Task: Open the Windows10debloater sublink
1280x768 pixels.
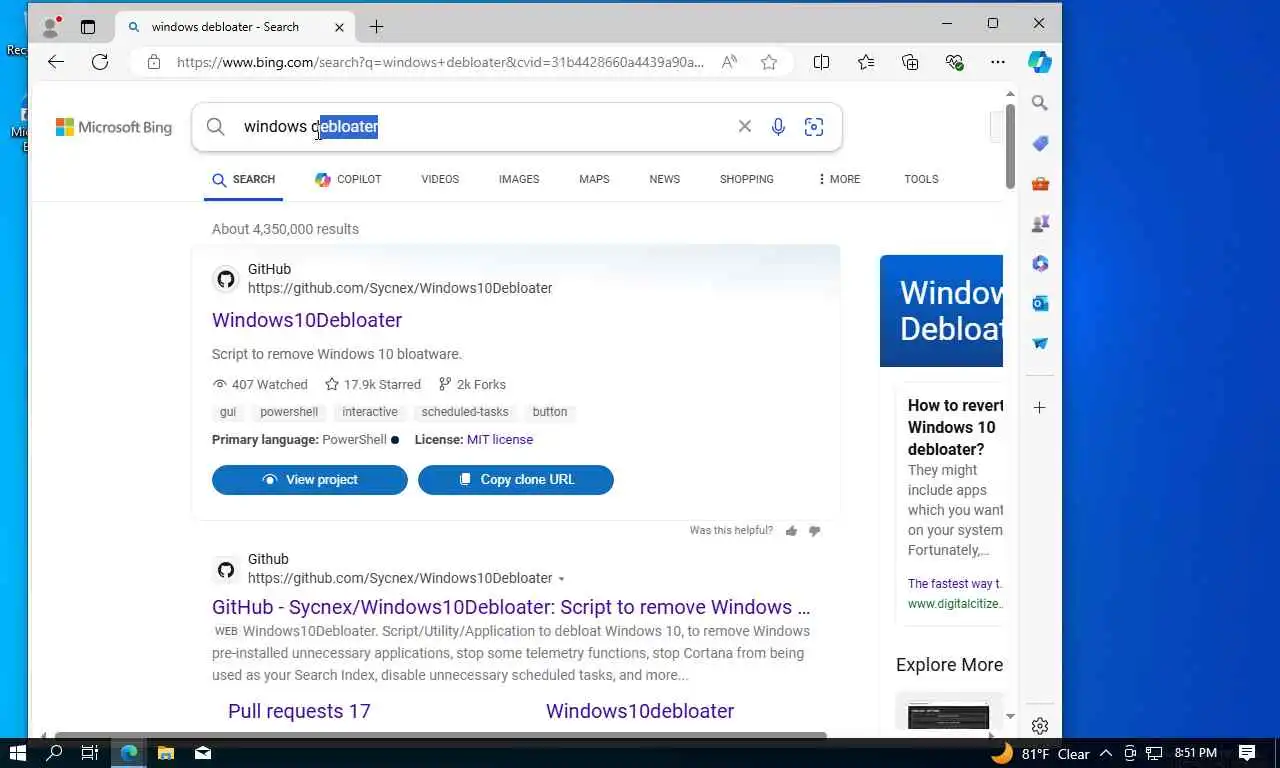Action: click(x=640, y=711)
